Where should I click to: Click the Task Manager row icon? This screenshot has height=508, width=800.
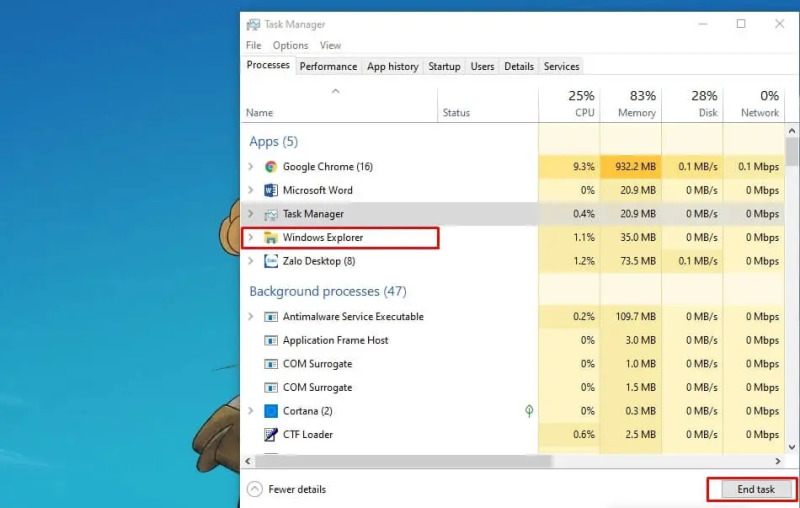[x=270, y=214]
